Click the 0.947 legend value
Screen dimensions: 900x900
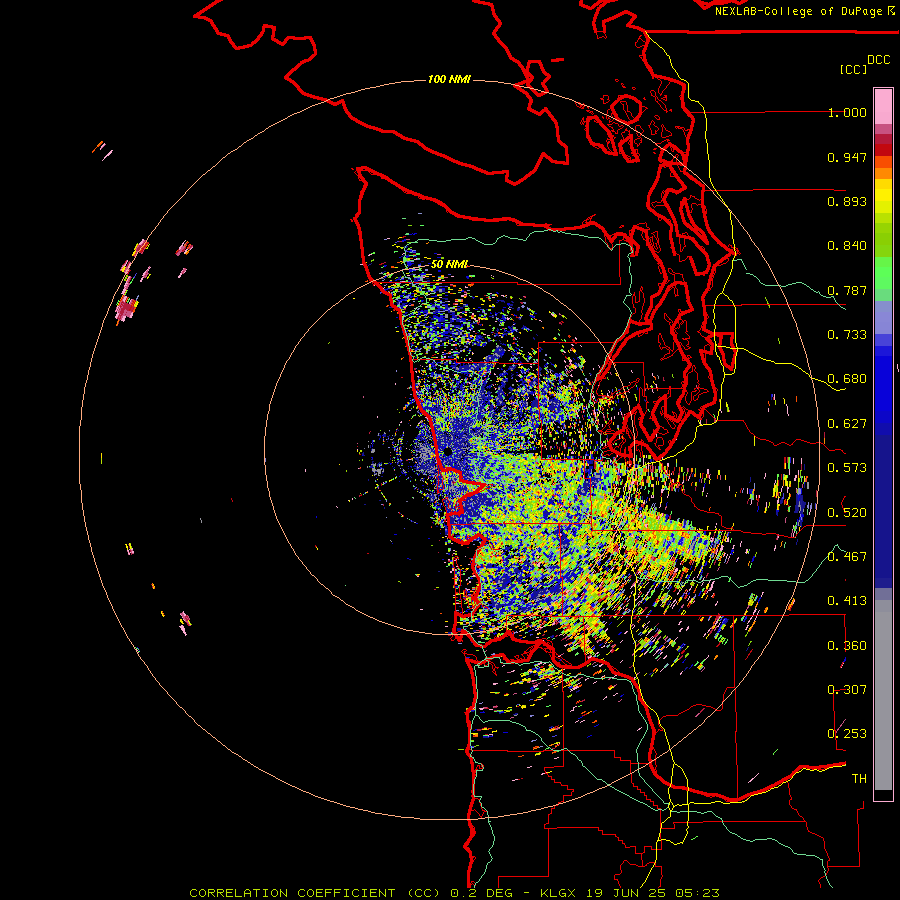click(x=847, y=157)
